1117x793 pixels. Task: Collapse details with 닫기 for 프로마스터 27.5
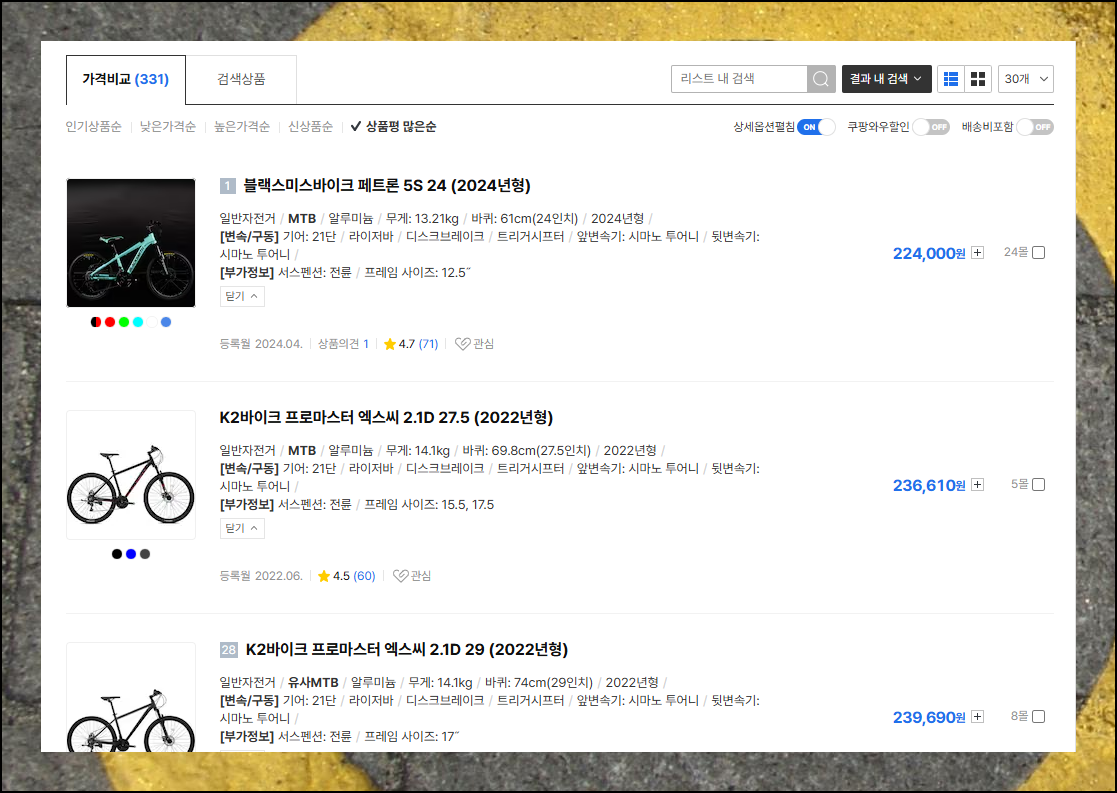(x=242, y=528)
